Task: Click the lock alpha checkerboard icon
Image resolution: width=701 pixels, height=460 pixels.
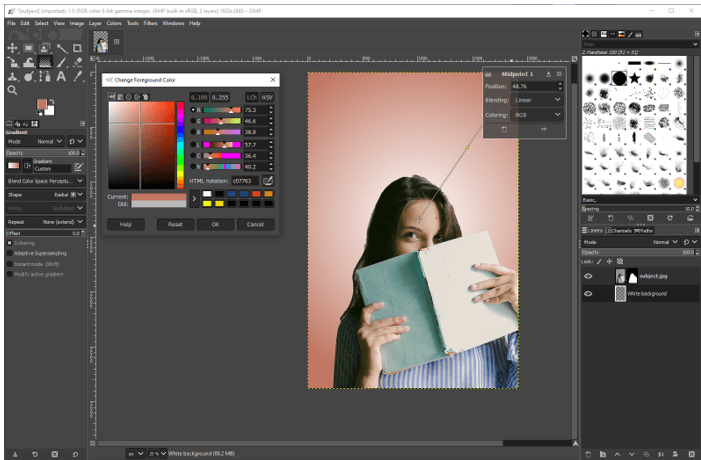Action: coord(620,262)
